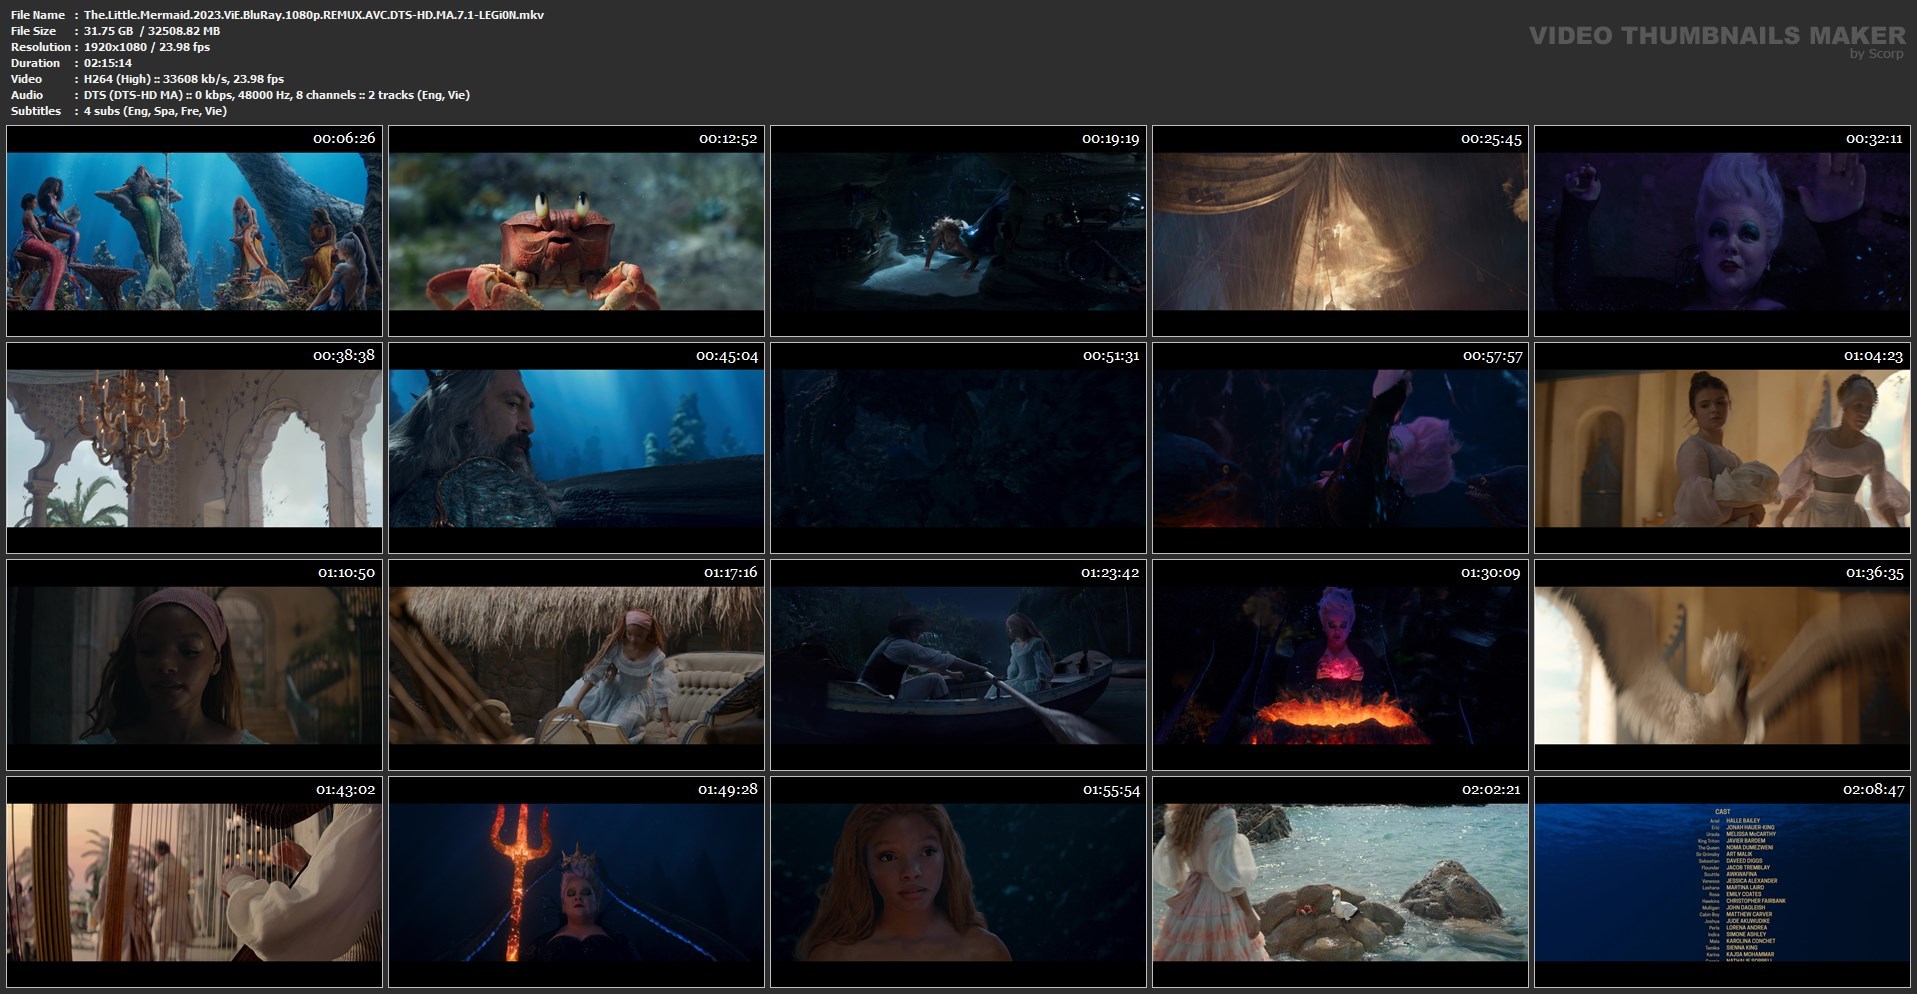Click the duration value 02:15:14

[108, 63]
